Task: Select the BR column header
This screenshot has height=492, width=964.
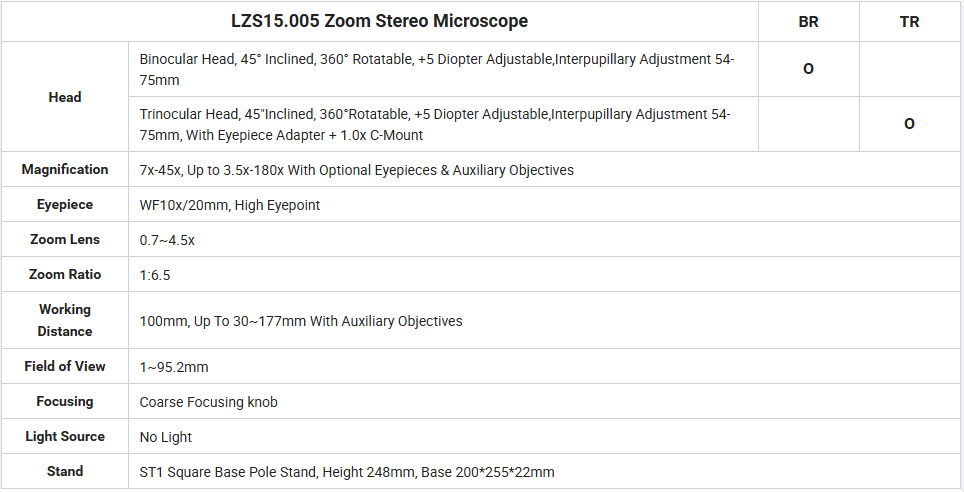Action: tap(808, 22)
